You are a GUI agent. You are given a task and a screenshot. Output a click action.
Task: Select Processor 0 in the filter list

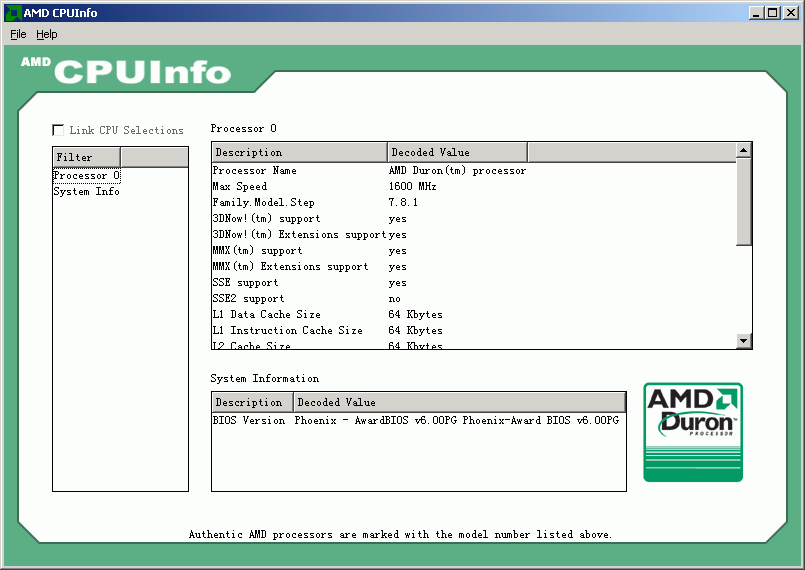(86, 176)
